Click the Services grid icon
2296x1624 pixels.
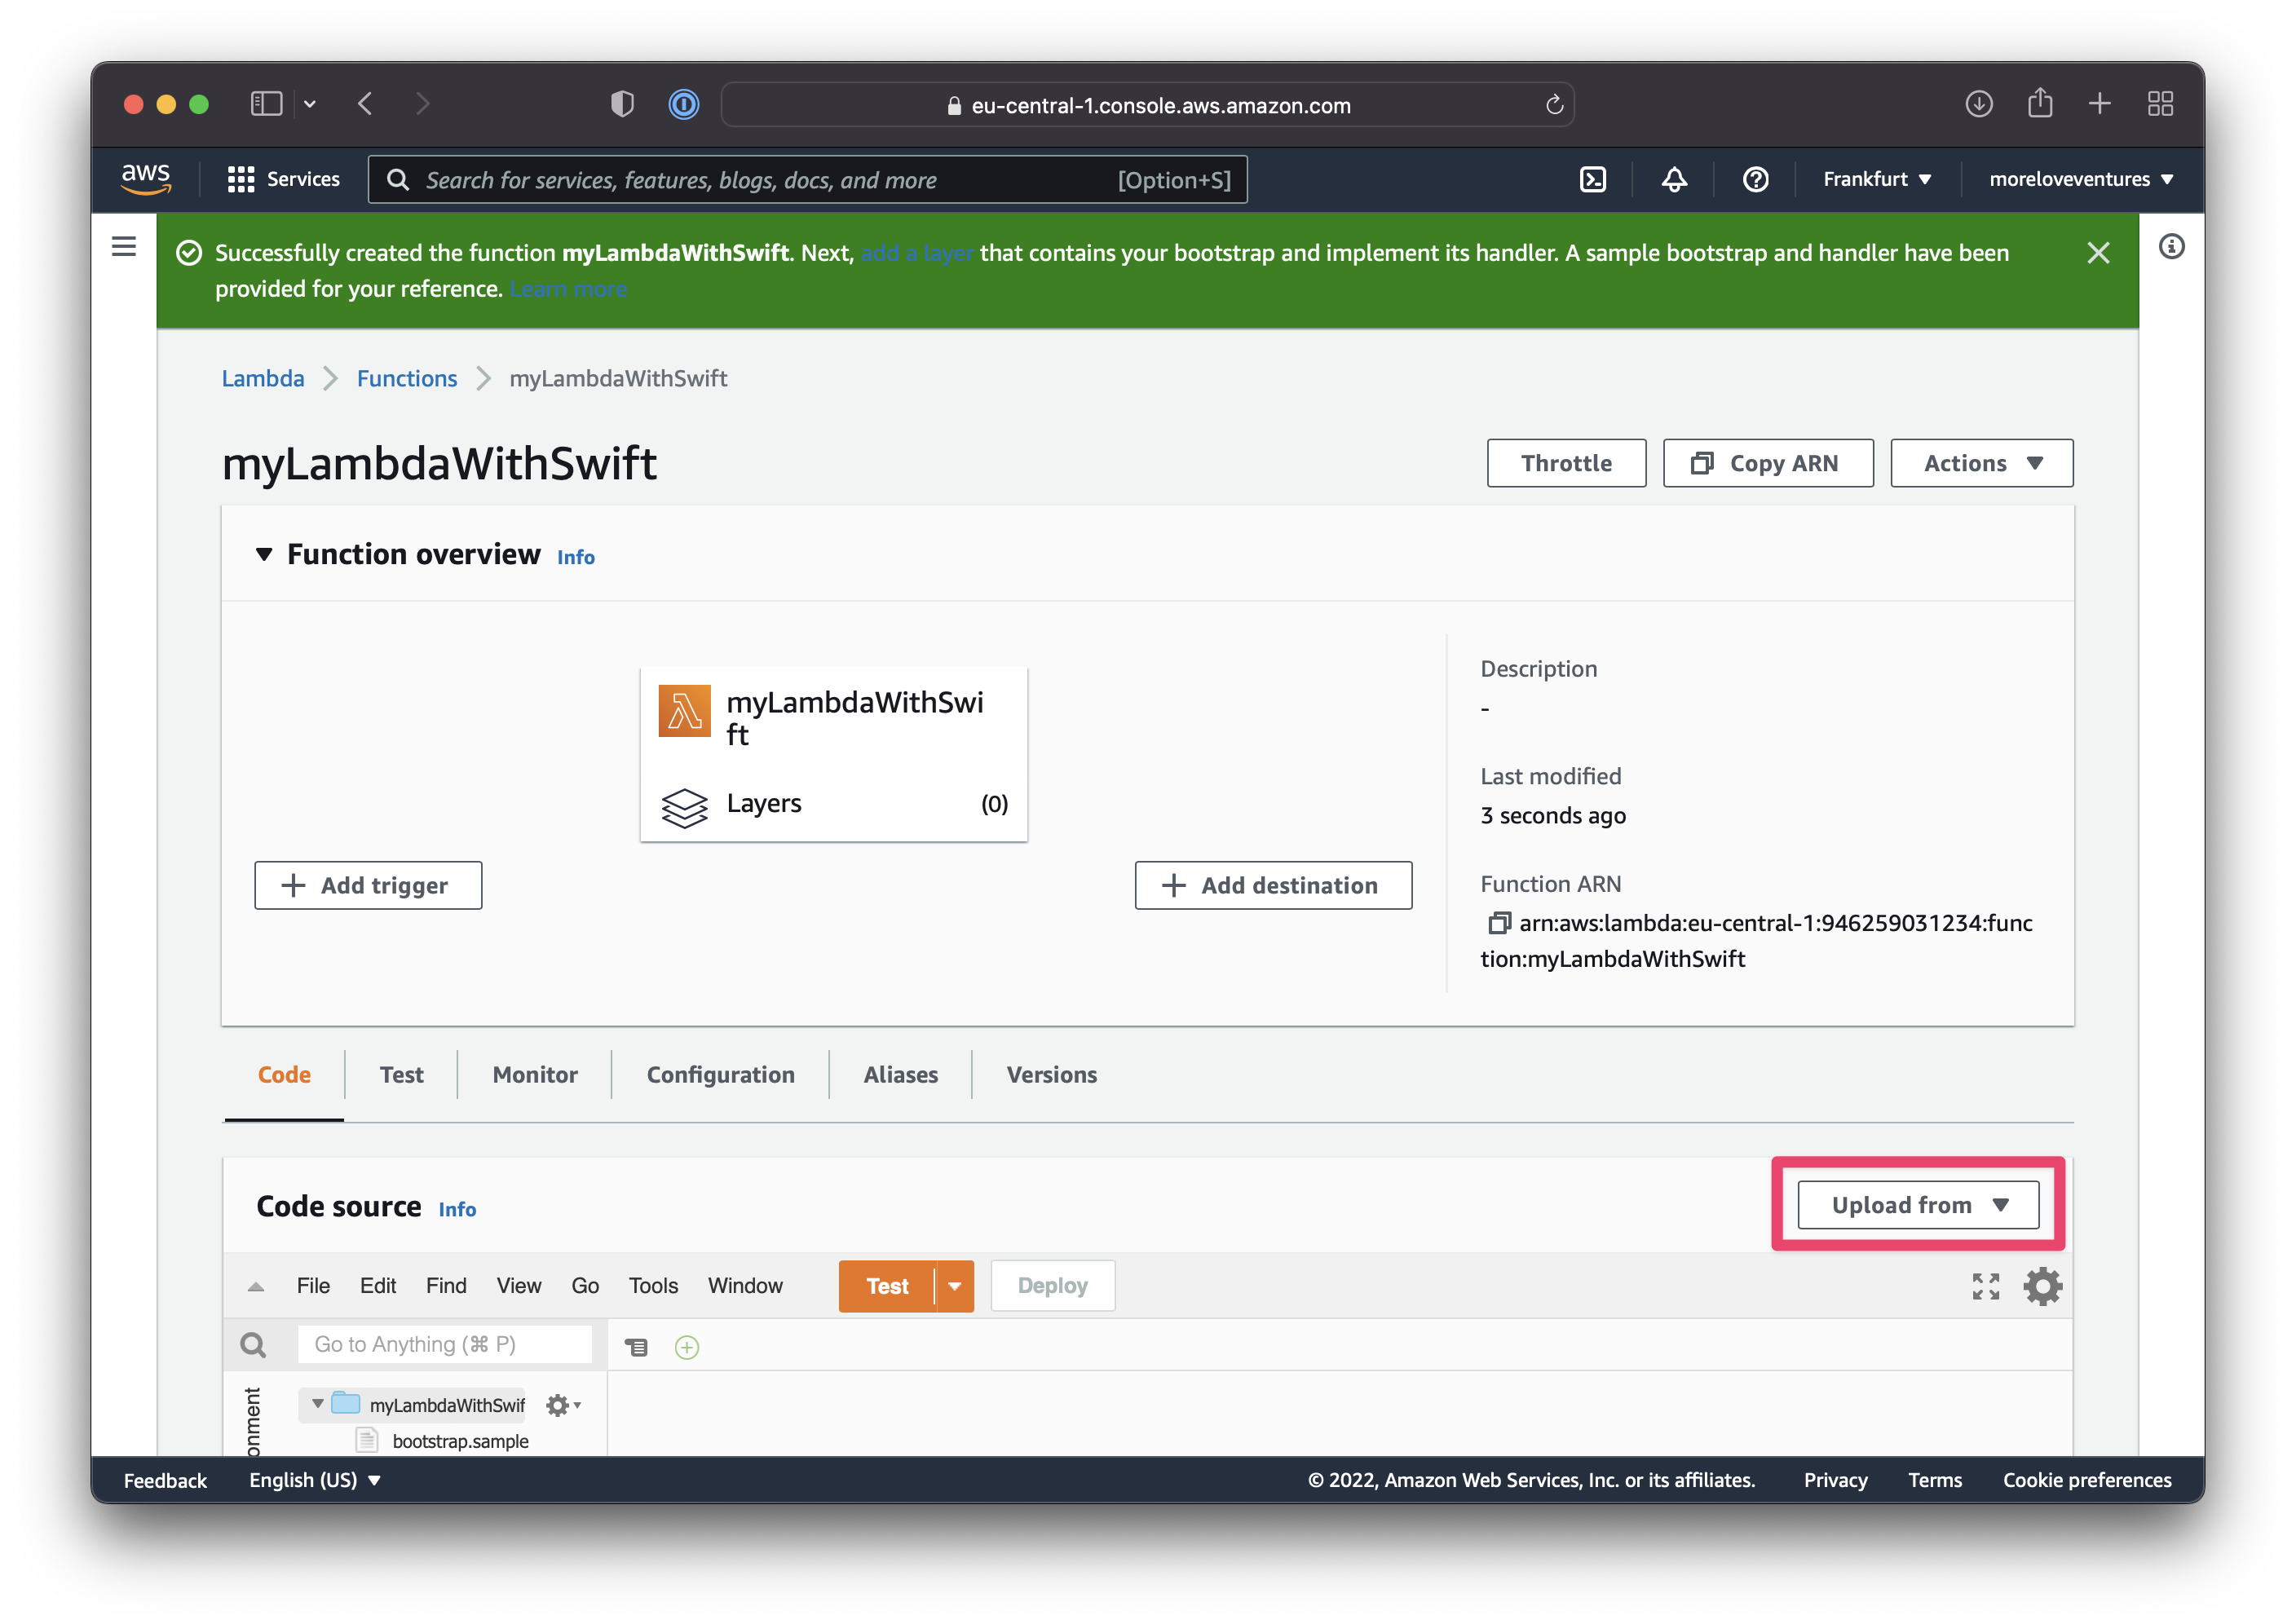(x=241, y=179)
